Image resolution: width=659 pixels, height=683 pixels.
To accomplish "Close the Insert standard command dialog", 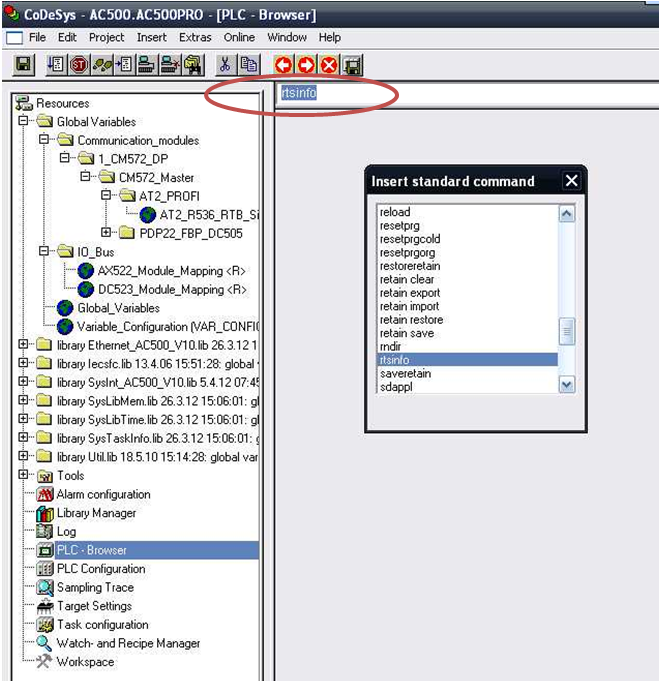I will pyautogui.click(x=571, y=181).
